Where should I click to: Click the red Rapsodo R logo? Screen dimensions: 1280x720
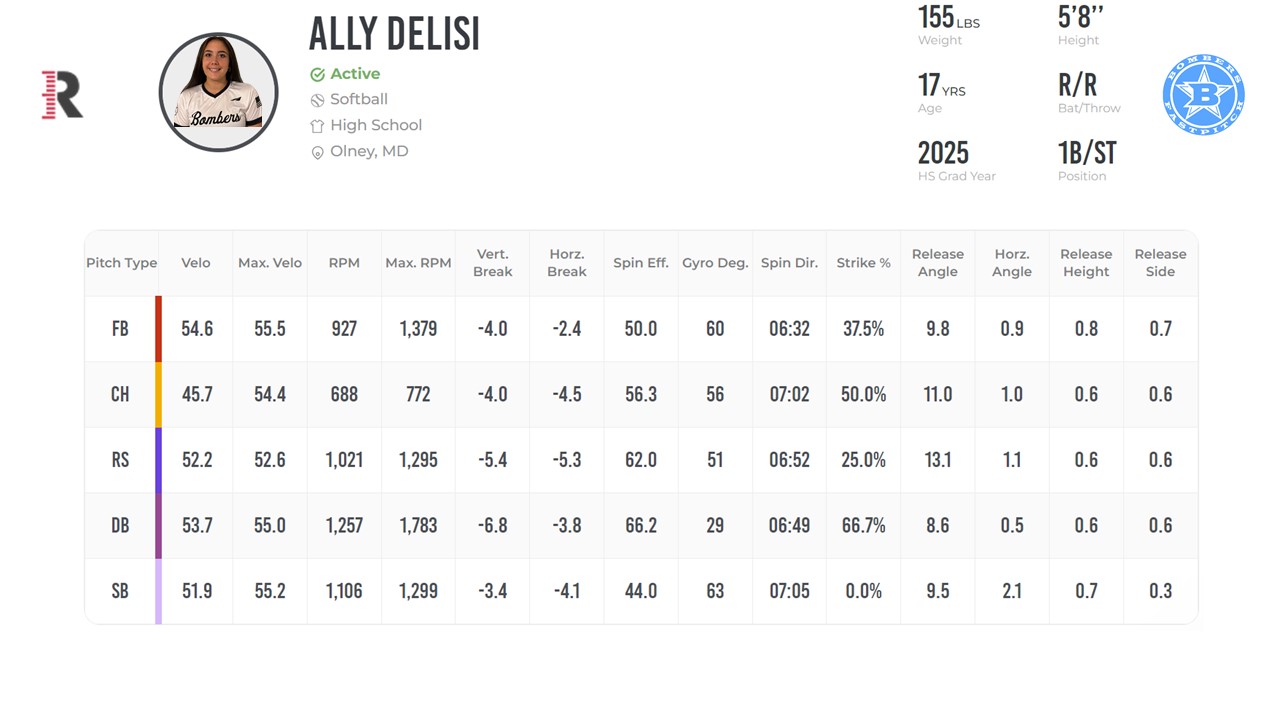coord(62,95)
